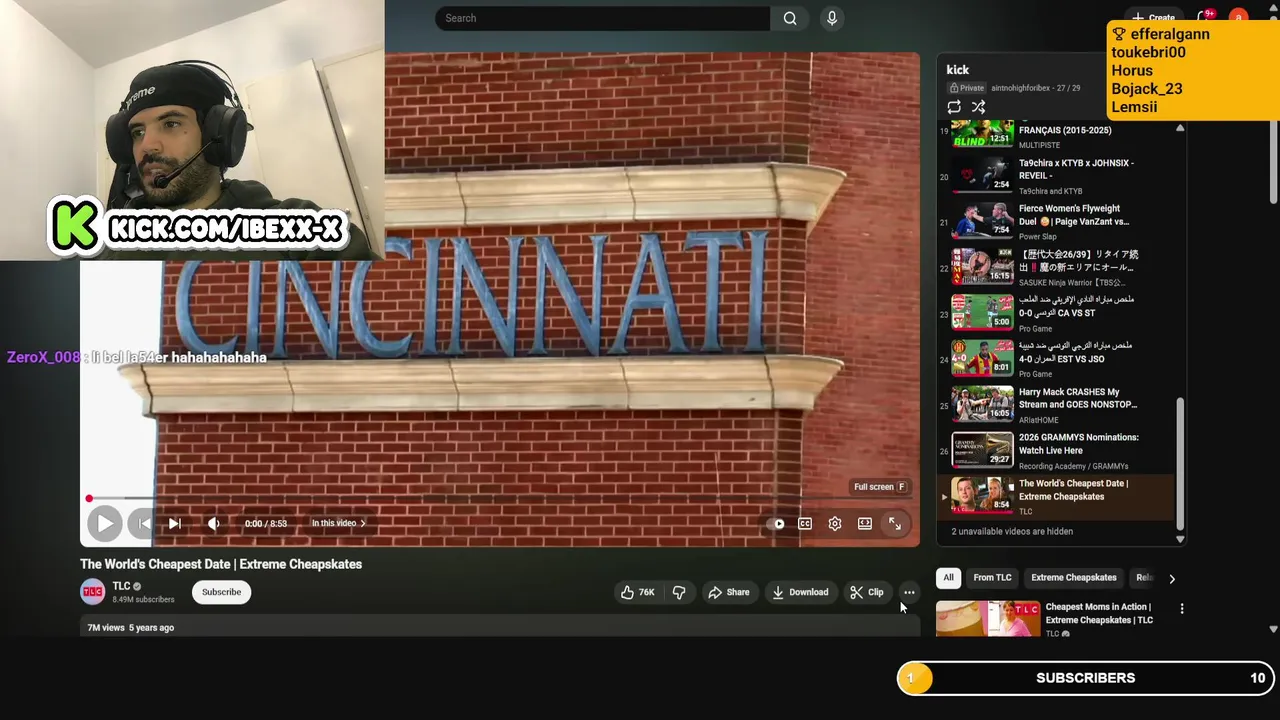This screenshot has width=1280, height=720.
Task: Click the page scrollbar down arrow
Action: click(1273, 629)
